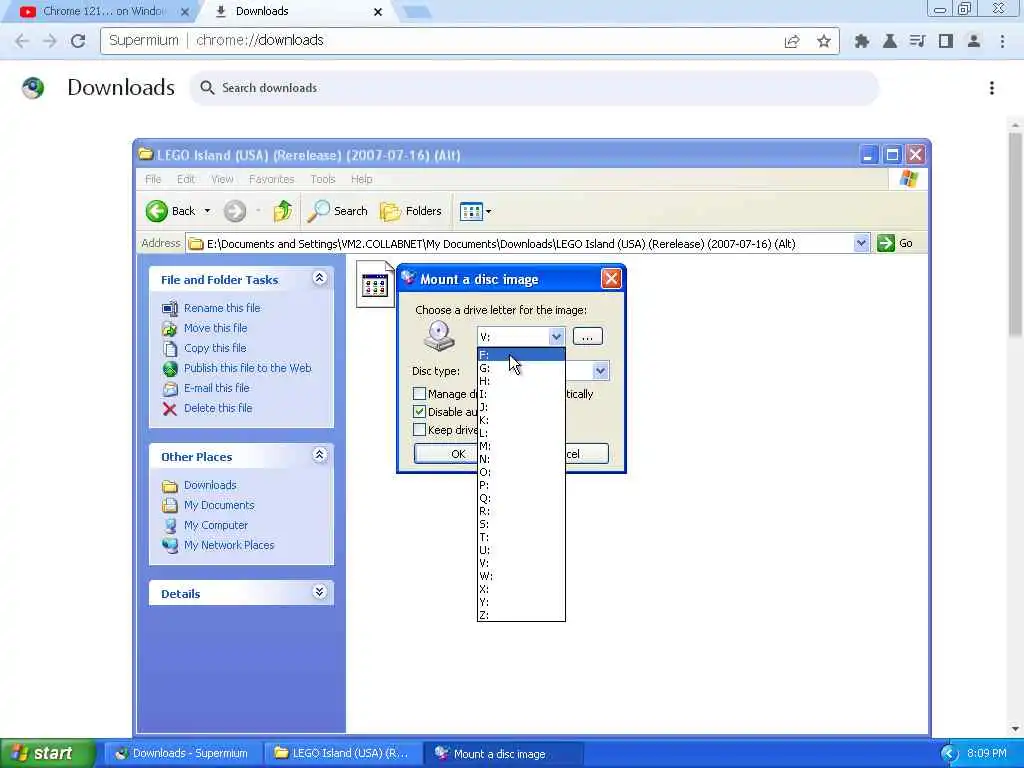Collapse the Other Places panel
The image size is (1024, 768).
[319, 455]
